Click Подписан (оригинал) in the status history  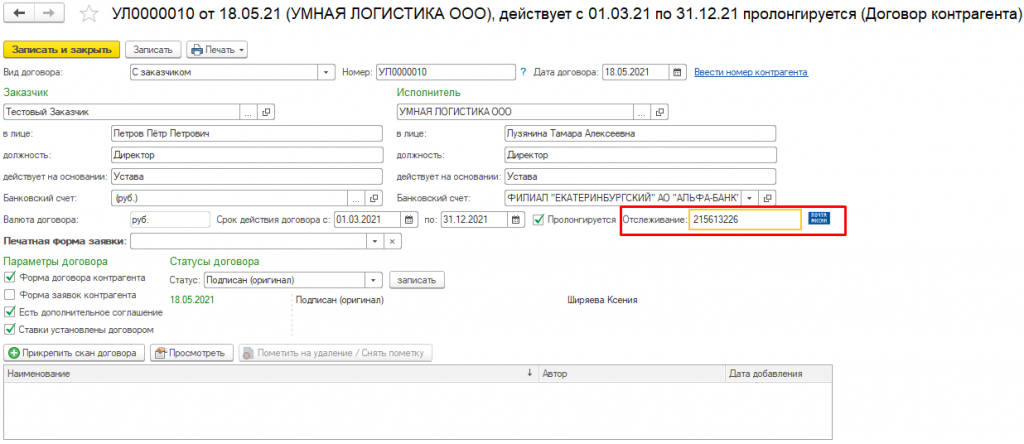click(x=339, y=300)
